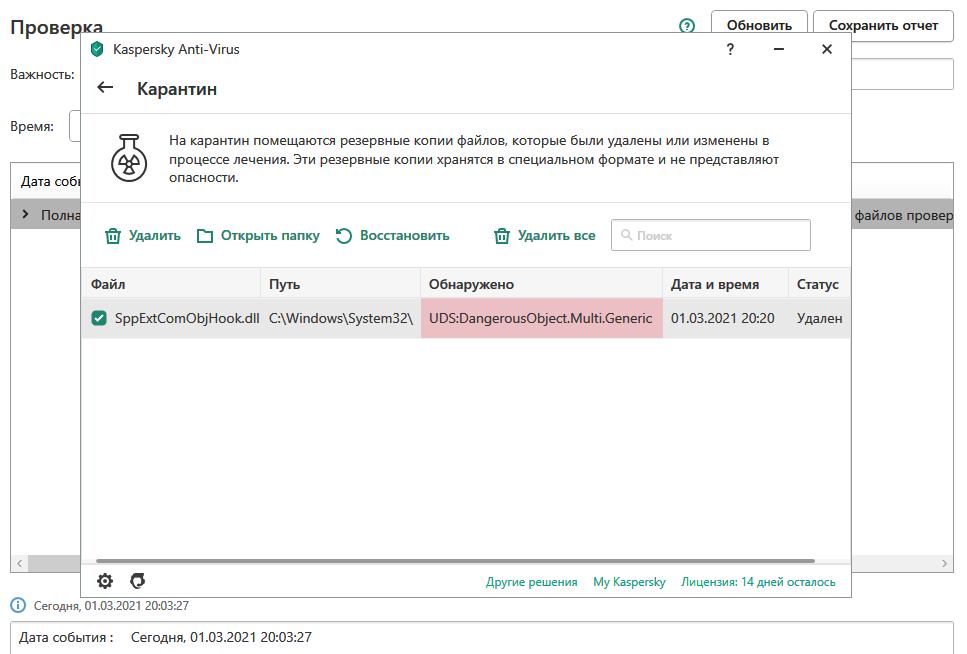Click the trash icon for Удалить
The height and width of the screenshot is (654, 967).
pos(113,236)
